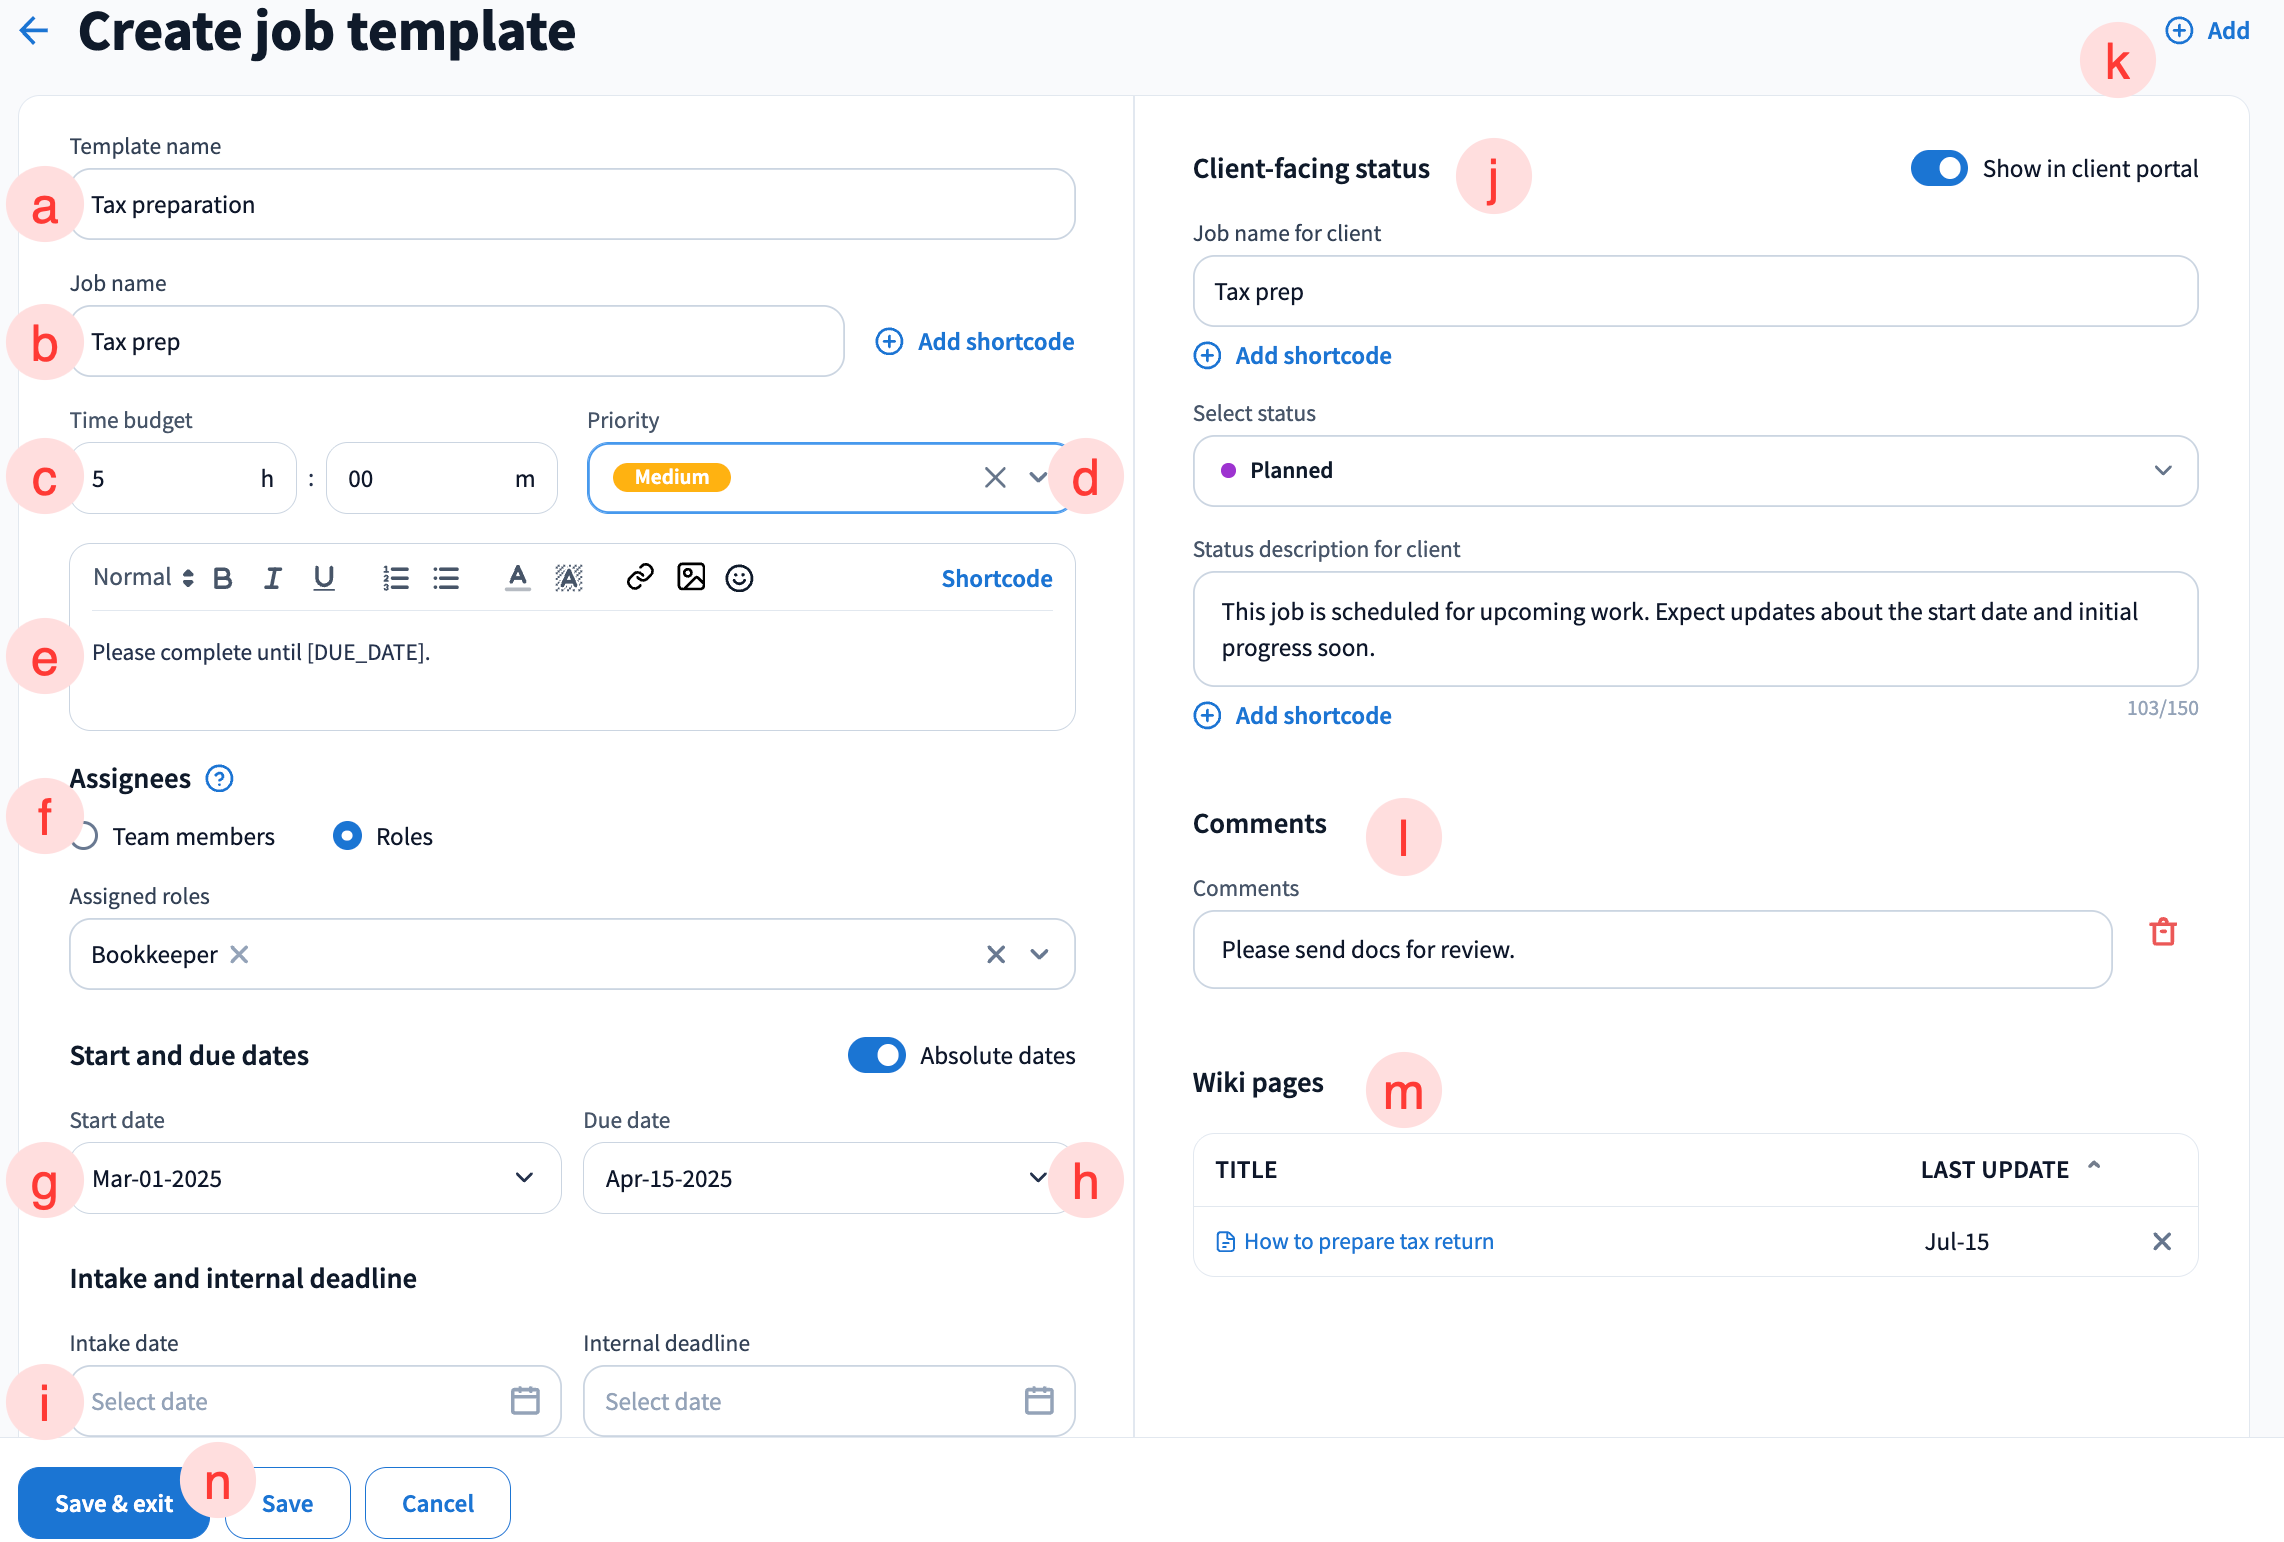Open the Select status Planned dropdown
2284x1542 pixels.
[x=1694, y=471]
